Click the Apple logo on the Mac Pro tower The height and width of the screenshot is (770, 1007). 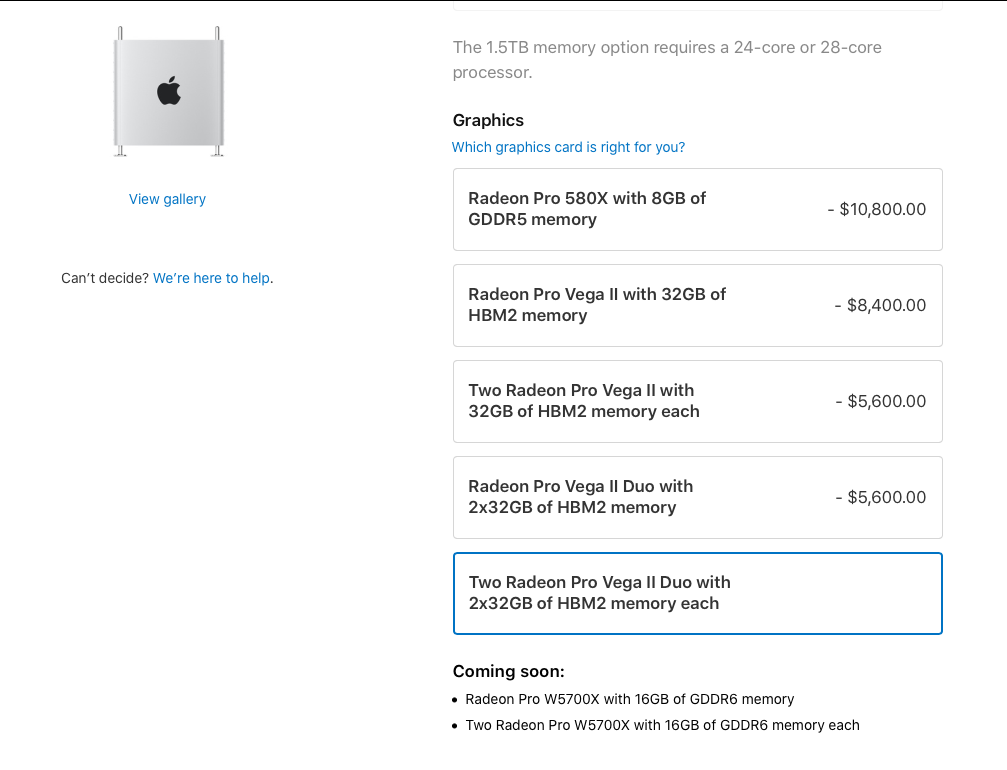(x=168, y=90)
